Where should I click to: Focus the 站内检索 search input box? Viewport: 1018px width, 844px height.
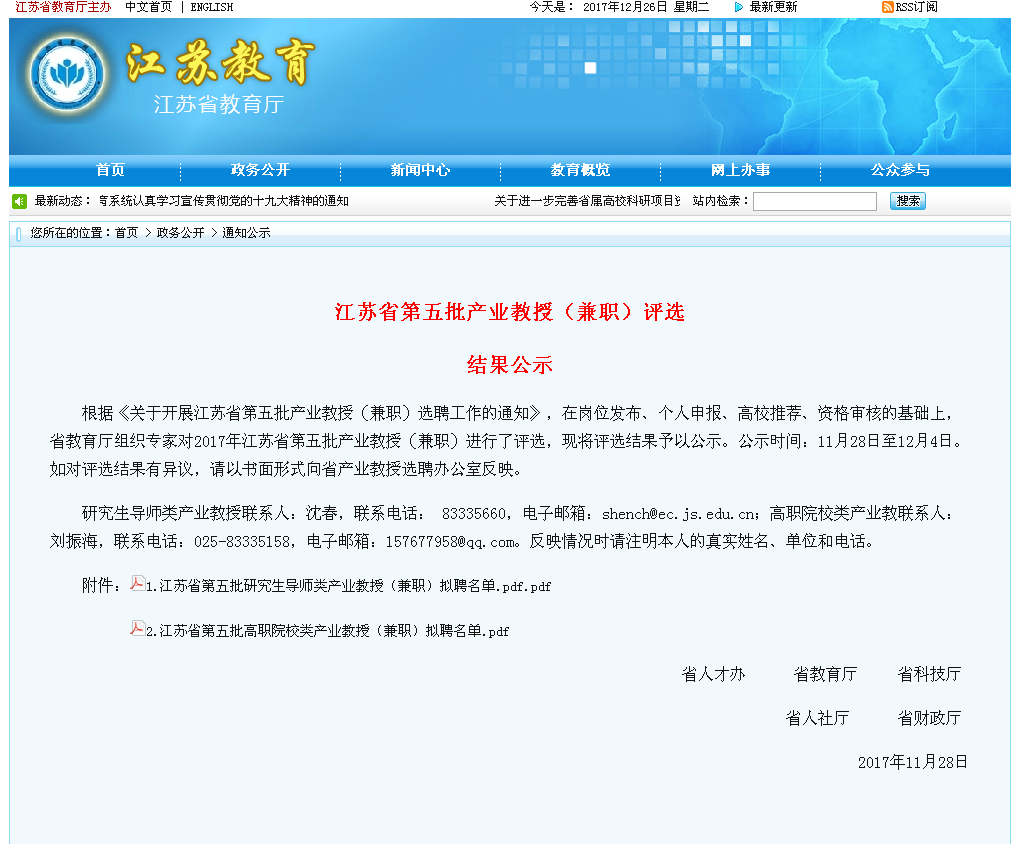pos(814,201)
